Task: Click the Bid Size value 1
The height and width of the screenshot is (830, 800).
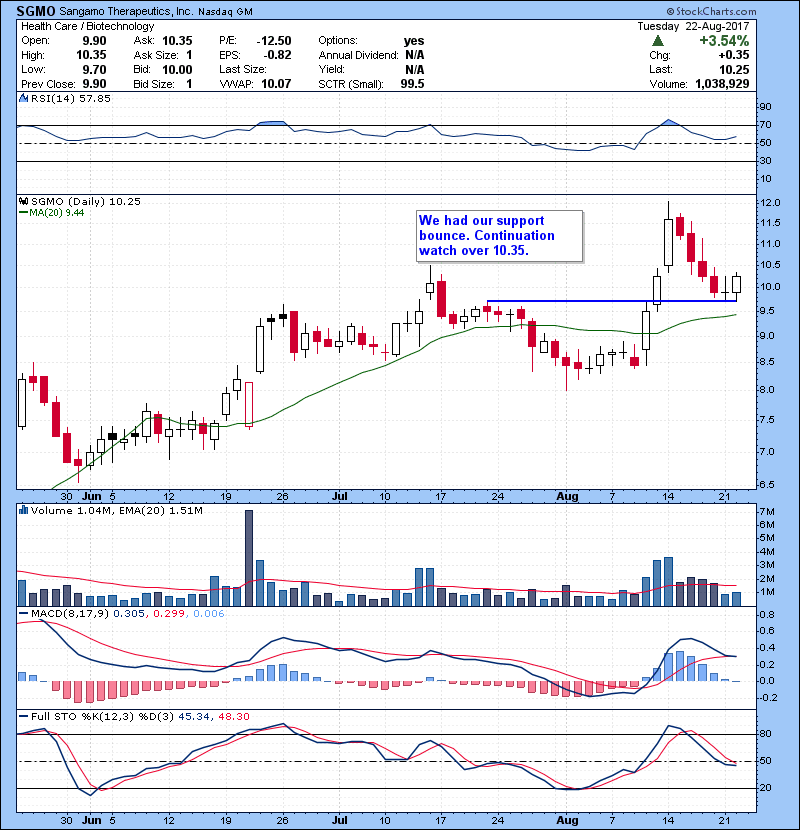Action: 189,84
